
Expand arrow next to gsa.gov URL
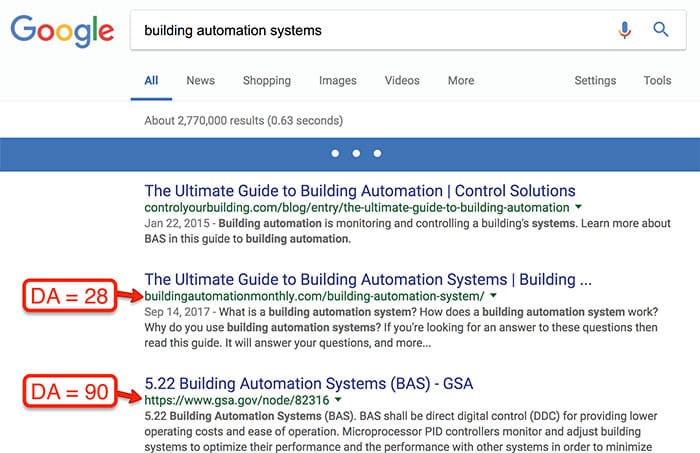click(x=338, y=399)
